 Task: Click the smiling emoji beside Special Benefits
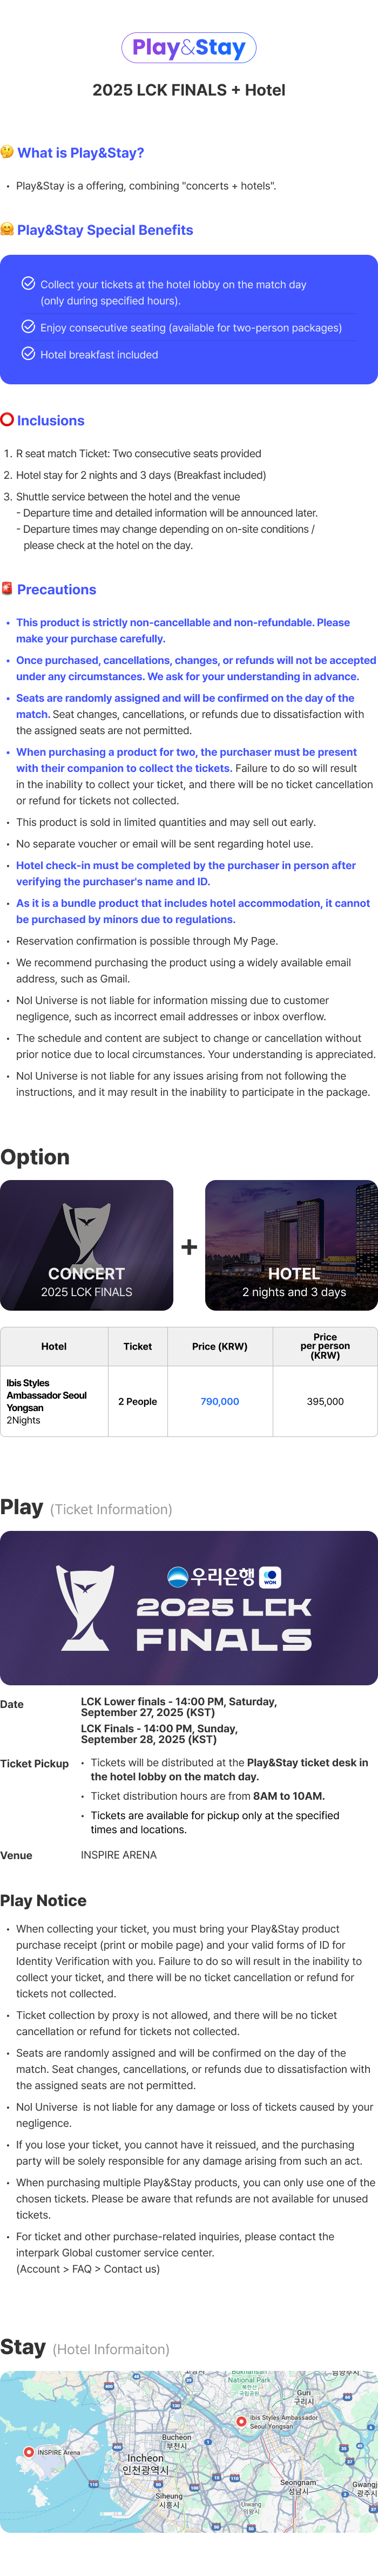(x=7, y=229)
